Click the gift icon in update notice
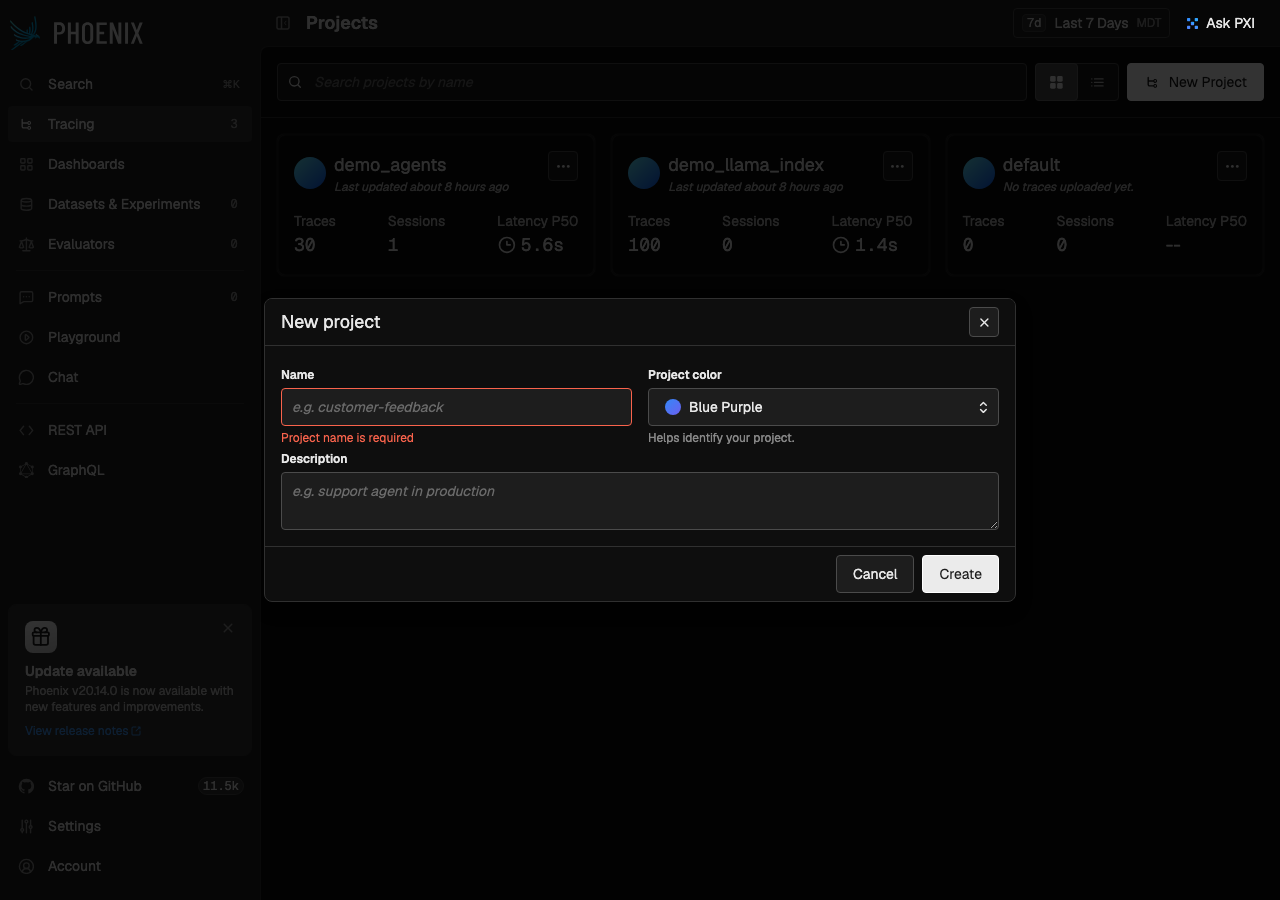Image resolution: width=1280 pixels, height=900 pixels. tap(41, 637)
